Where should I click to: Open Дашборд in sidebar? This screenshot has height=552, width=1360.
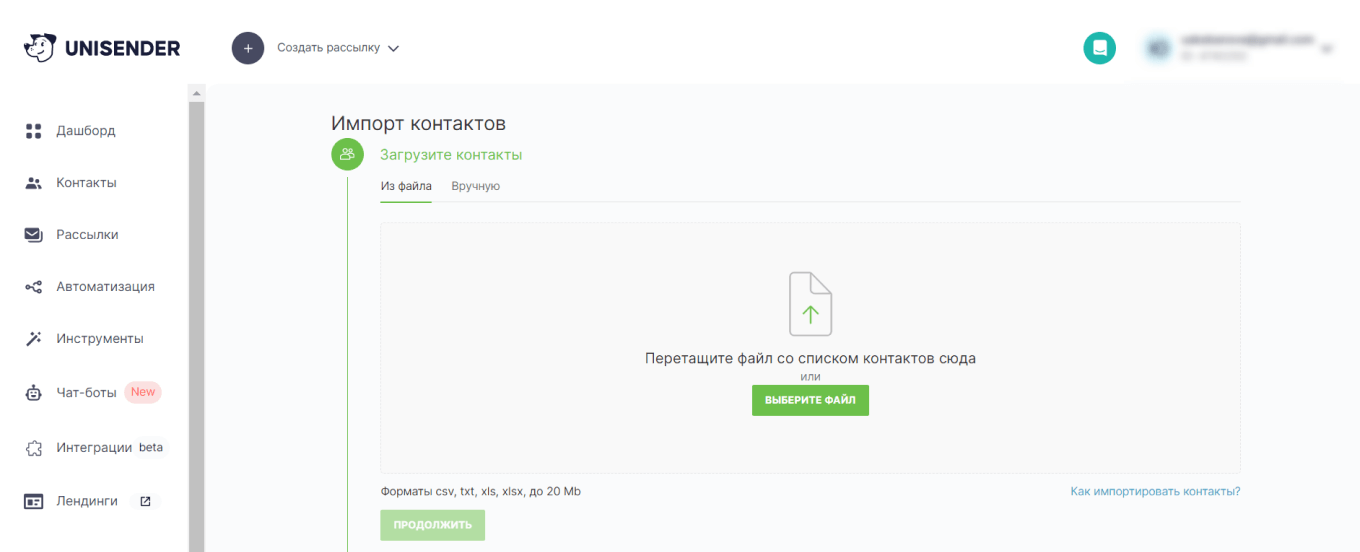click(x=86, y=131)
